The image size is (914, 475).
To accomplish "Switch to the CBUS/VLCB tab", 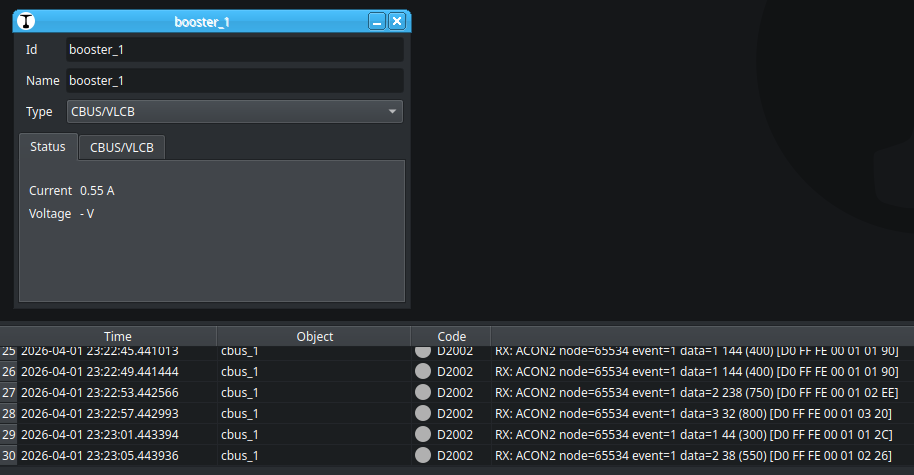I will [122, 148].
